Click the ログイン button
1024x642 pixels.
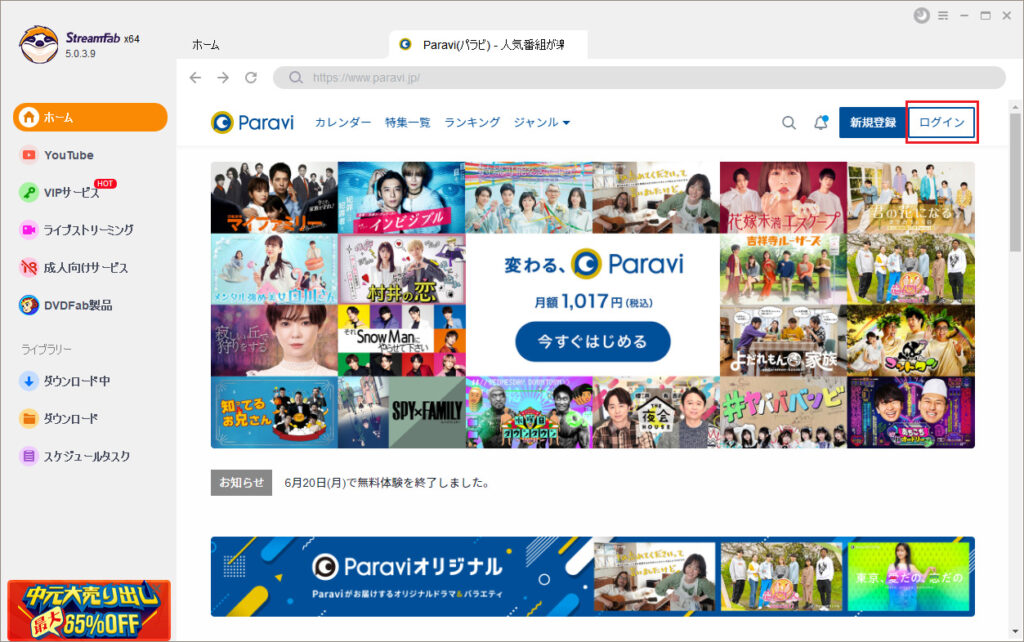coord(942,122)
